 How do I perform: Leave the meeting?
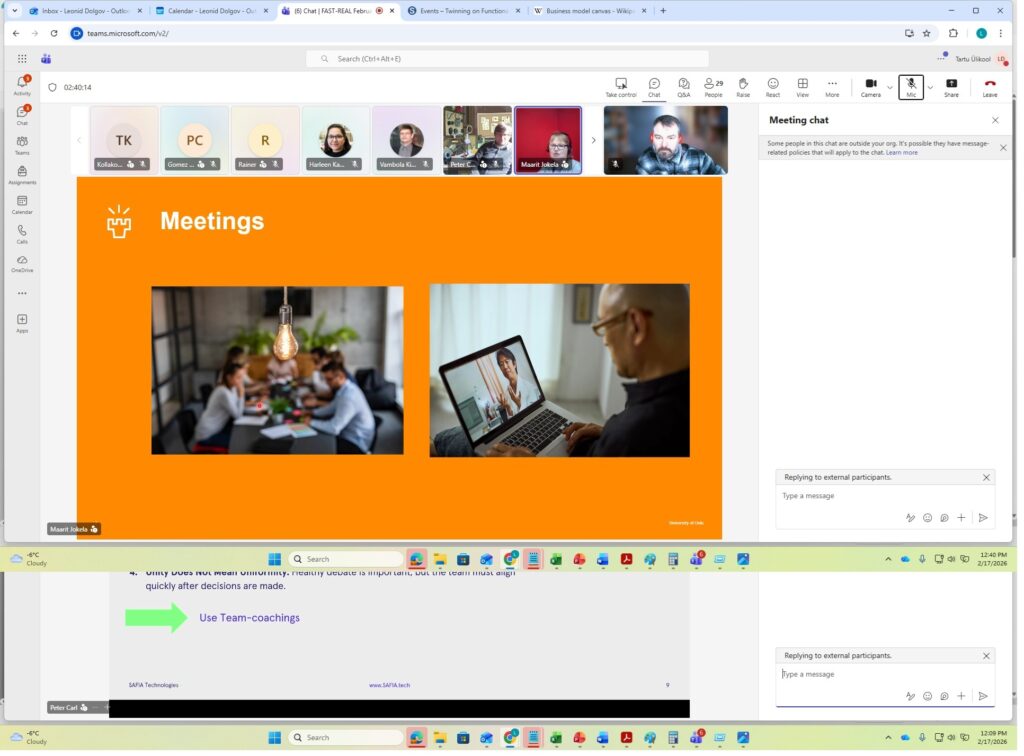point(990,86)
